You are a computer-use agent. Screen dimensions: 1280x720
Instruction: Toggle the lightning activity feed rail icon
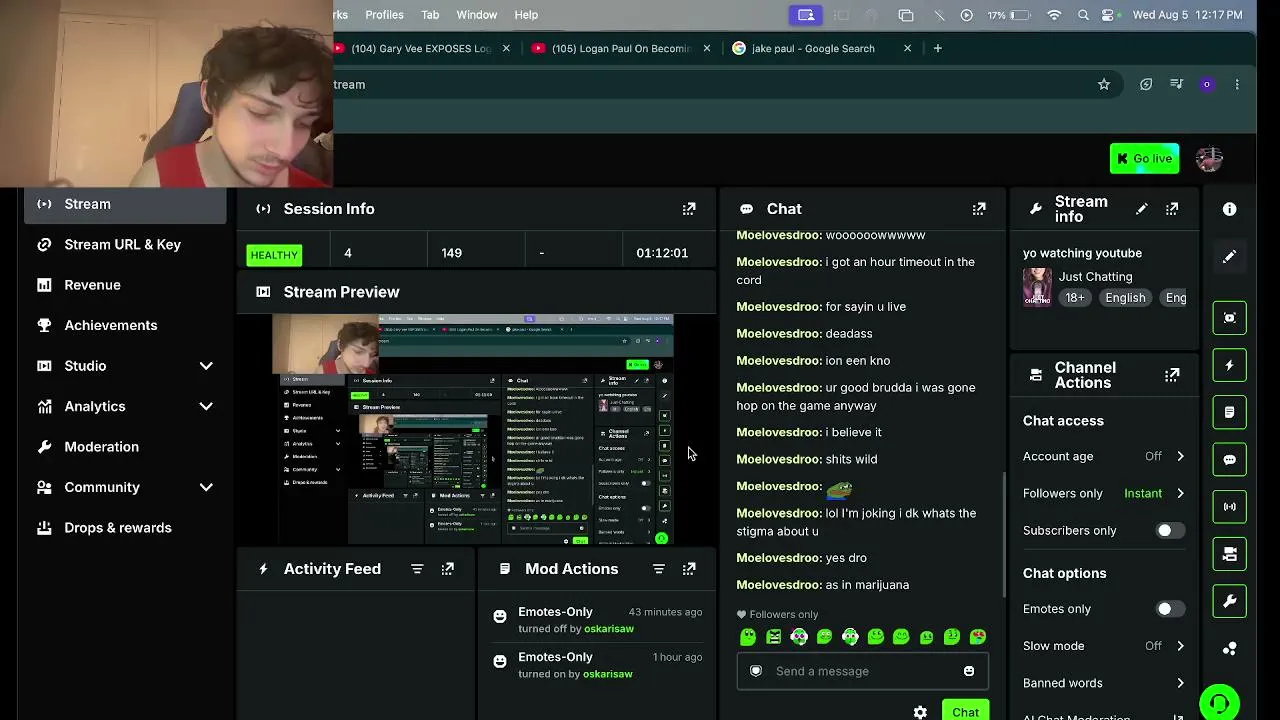pos(1229,365)
